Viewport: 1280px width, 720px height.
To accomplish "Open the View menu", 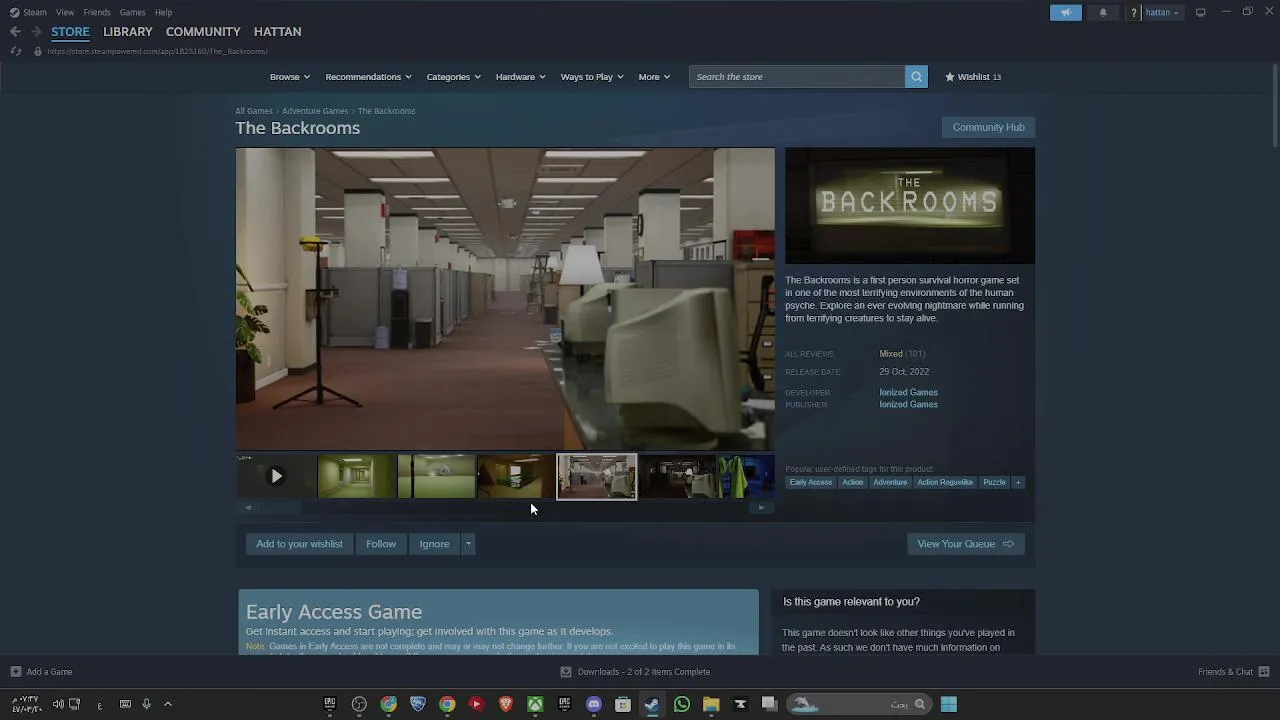I will (65, 12).
